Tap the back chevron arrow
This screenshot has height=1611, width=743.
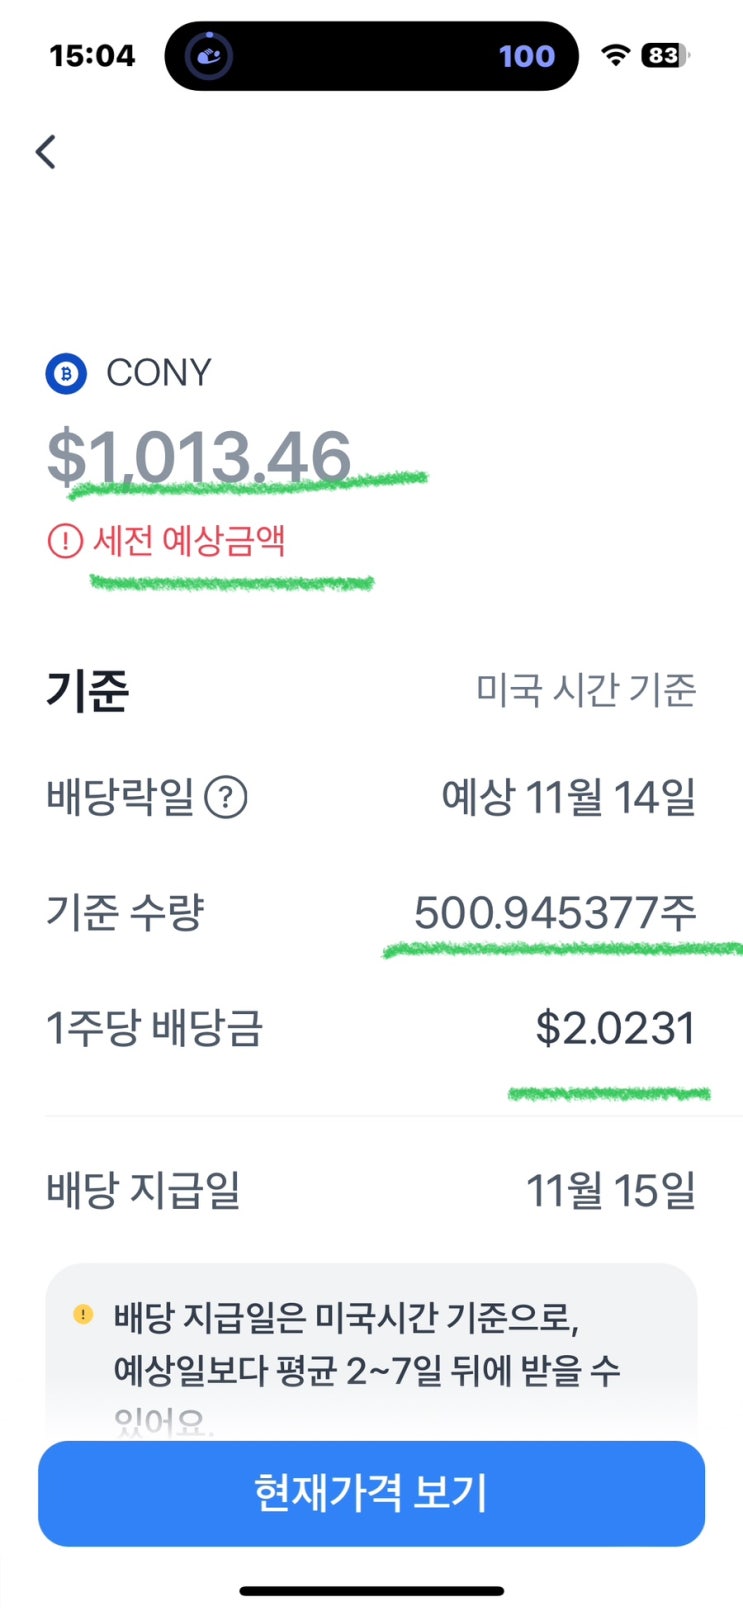pos(46,152)
